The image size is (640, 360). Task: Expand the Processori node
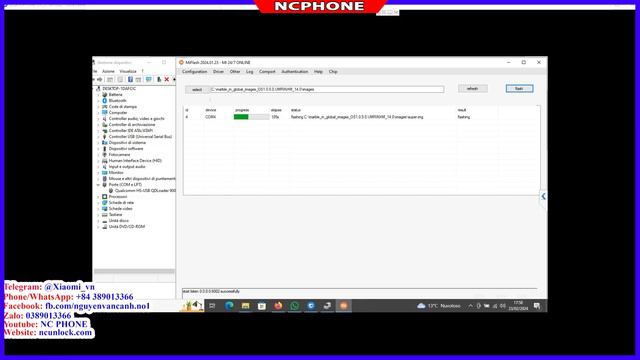click(x=98, y=197)
